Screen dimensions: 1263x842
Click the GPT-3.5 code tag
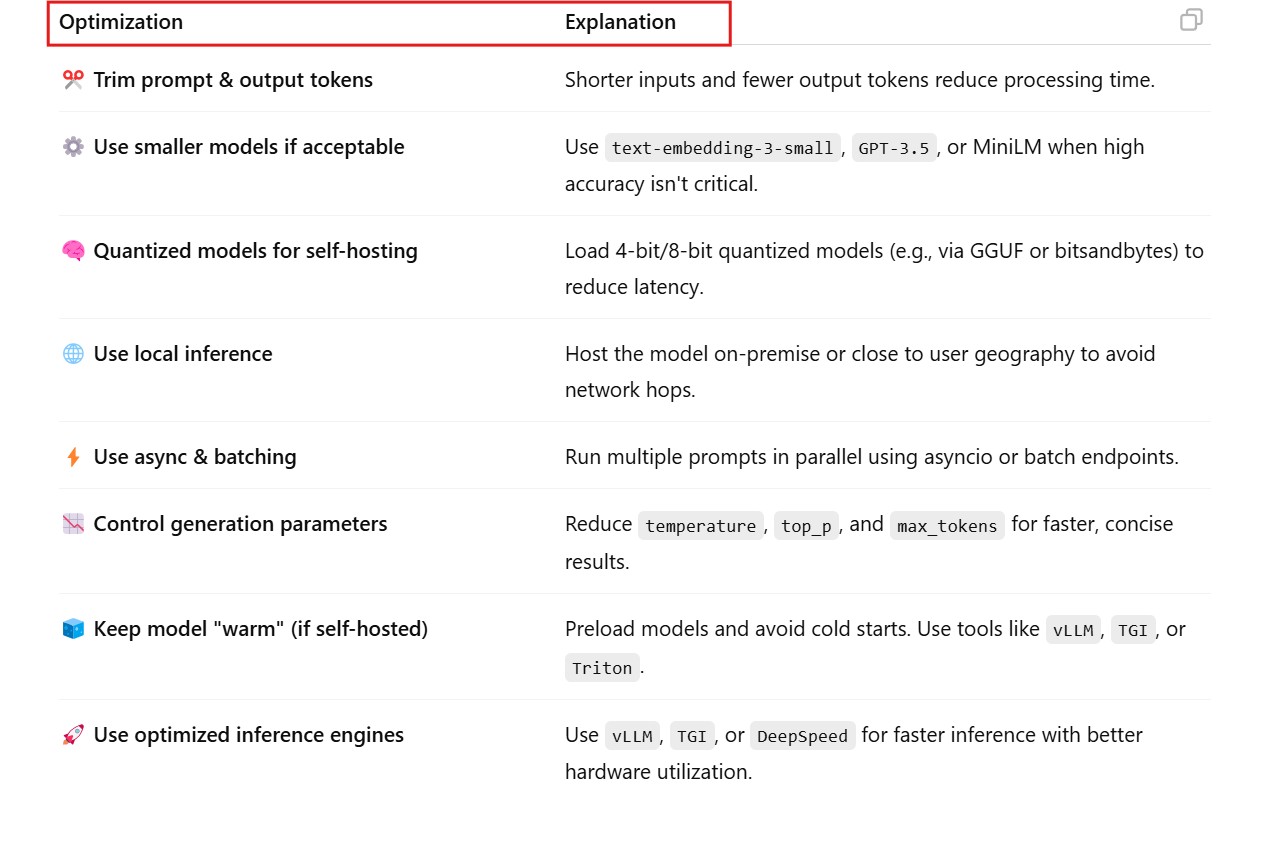pyautogui.click(x=894, y=148)
